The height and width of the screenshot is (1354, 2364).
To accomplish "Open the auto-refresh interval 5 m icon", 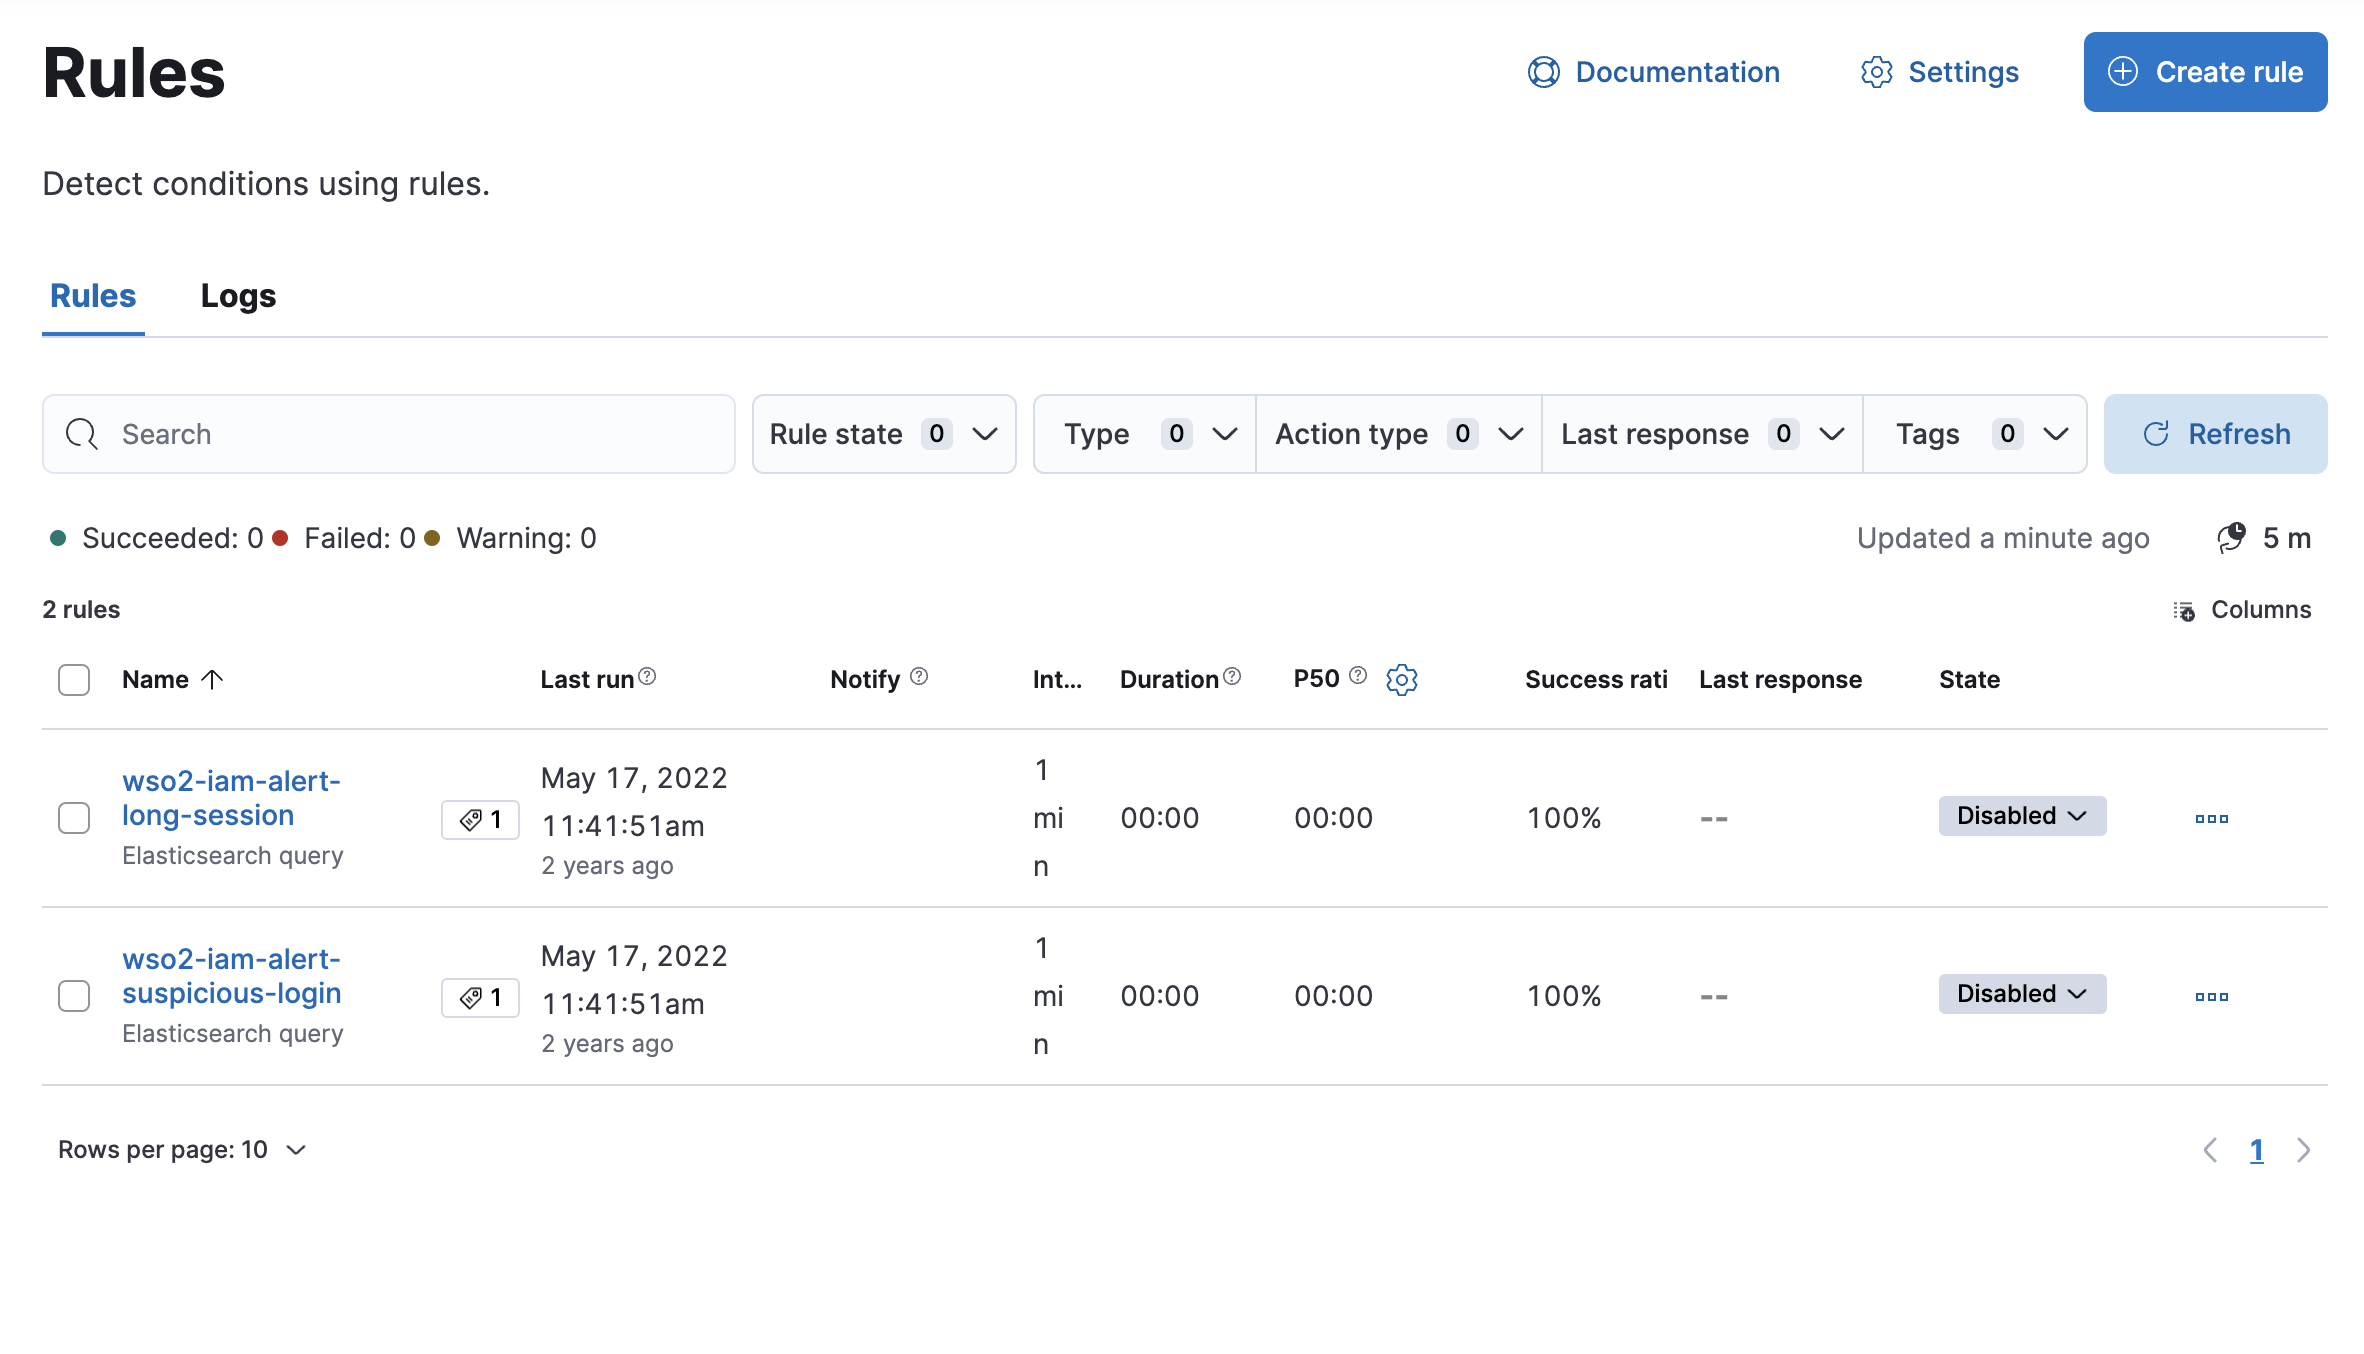I will (2231, 538).
